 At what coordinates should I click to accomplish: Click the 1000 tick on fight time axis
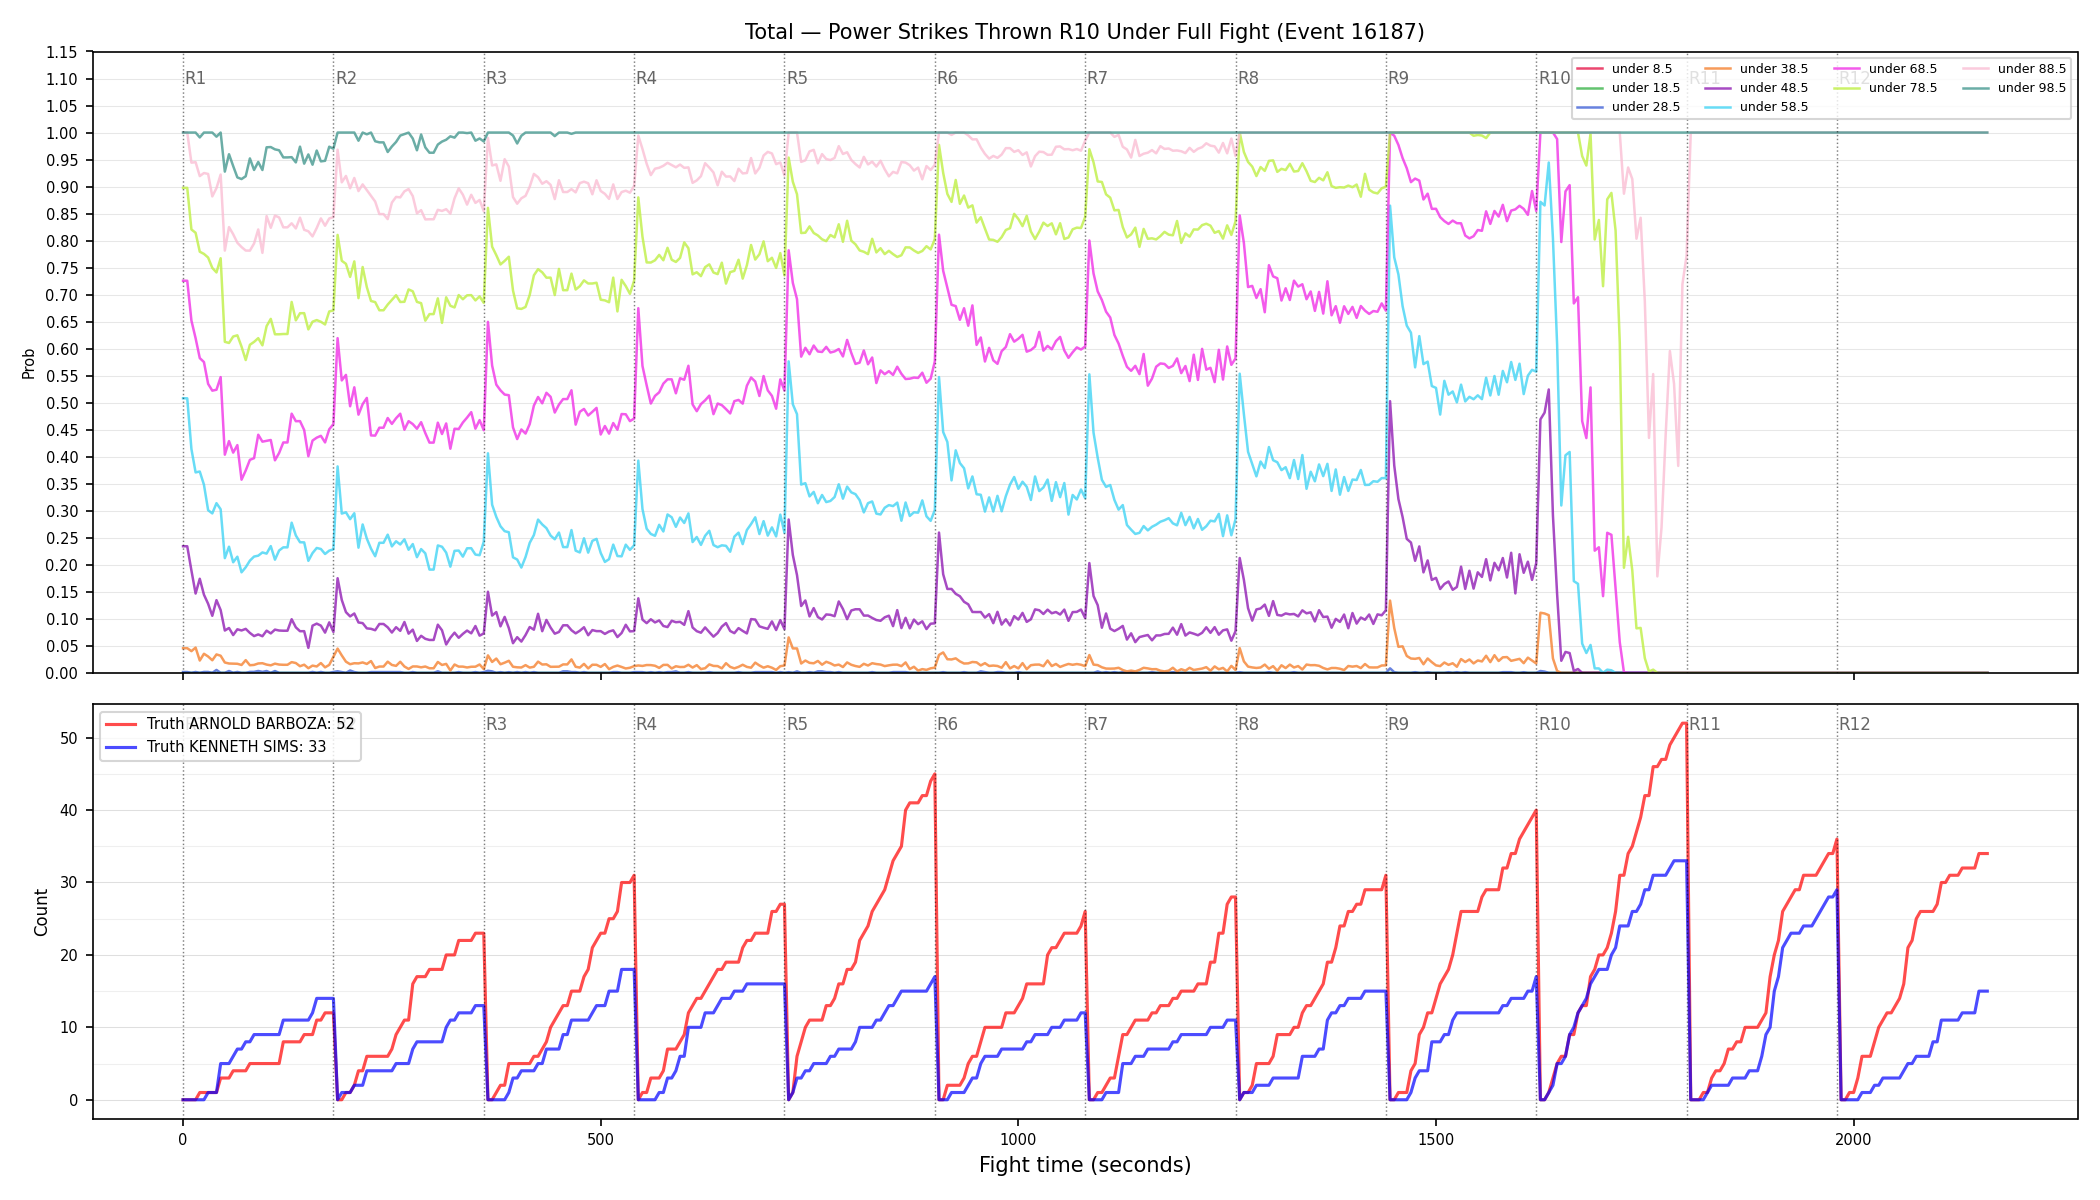(1018, 1139)
